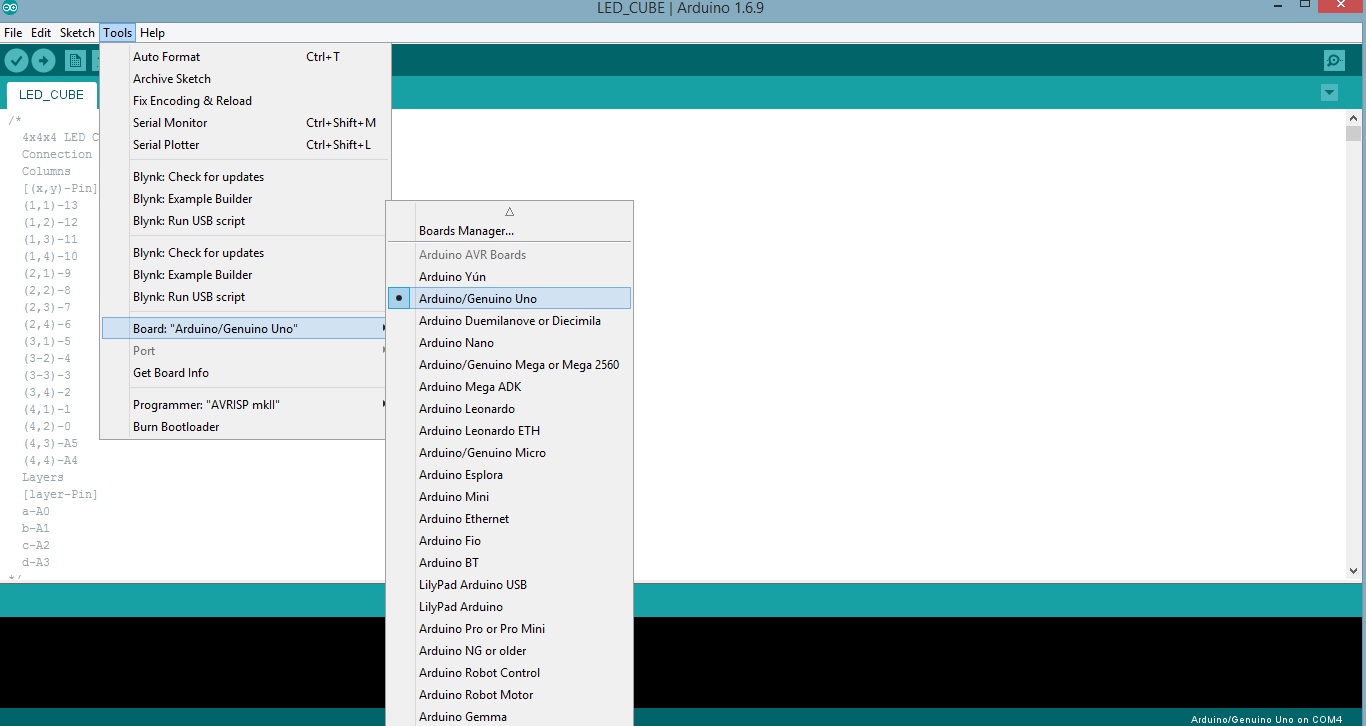Viewport: 1366px width, 726px height.
Task: Select Arduino Ethernet
Action: click(x=510, y=519)
